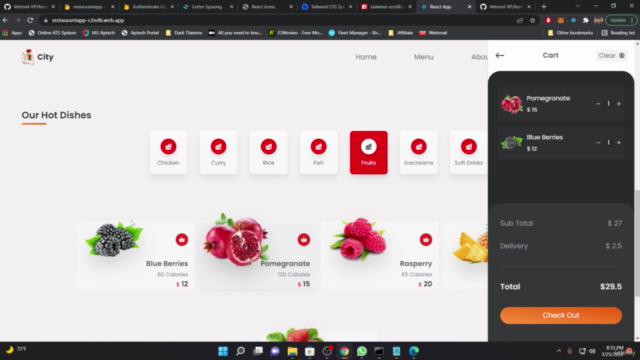The height and width of the screenshot is (360, 640).
Task: Reload the current page
Action: pyautogui.click(x=30, y=20)
